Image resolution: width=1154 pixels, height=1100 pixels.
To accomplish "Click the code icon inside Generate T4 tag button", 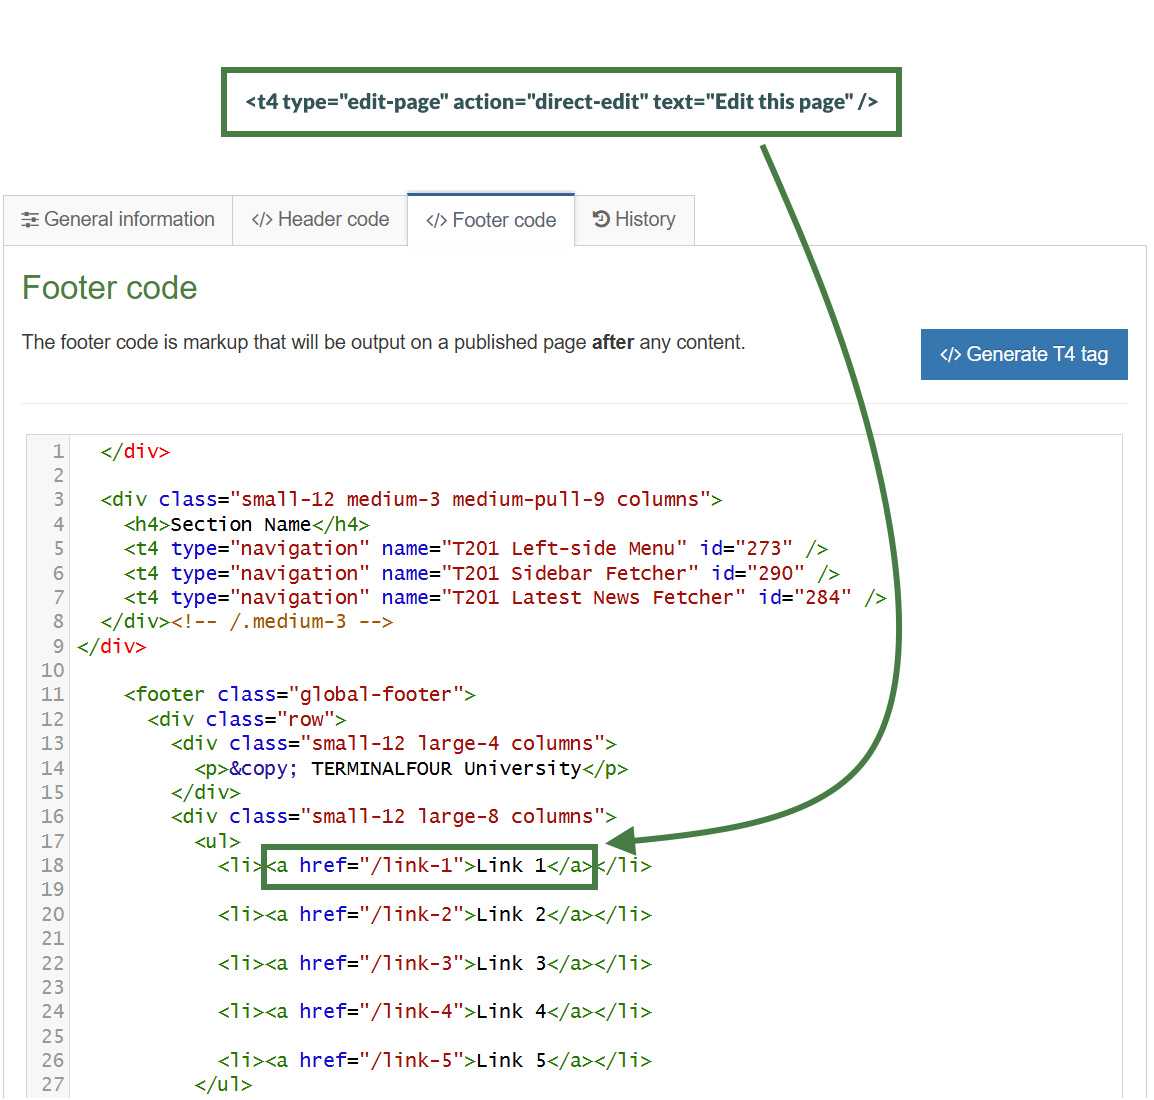I will (x=950, y=355).
